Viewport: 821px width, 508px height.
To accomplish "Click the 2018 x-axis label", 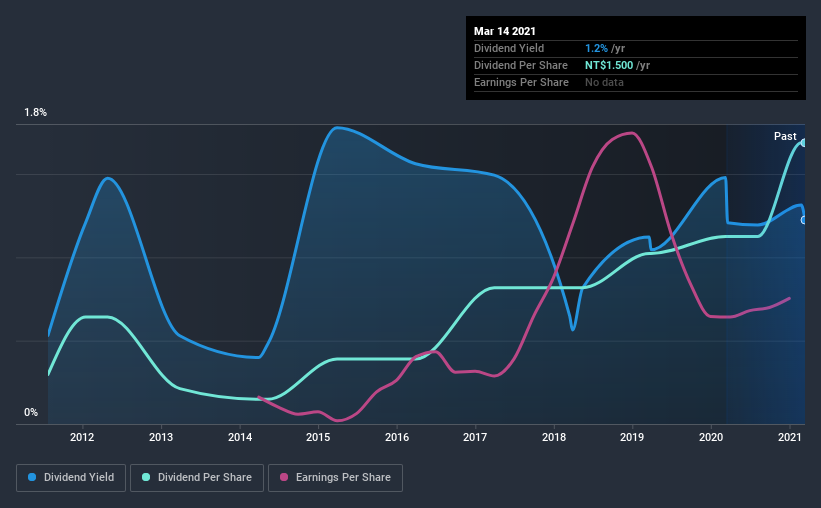I will (554, 437).
